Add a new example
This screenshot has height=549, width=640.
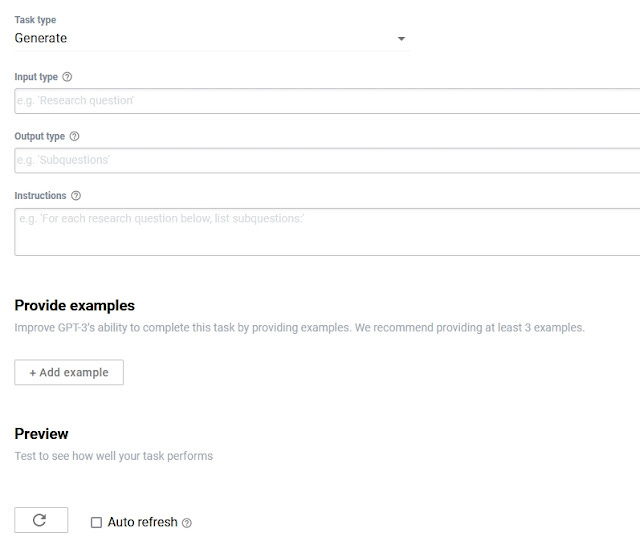(x=69, y=372)
